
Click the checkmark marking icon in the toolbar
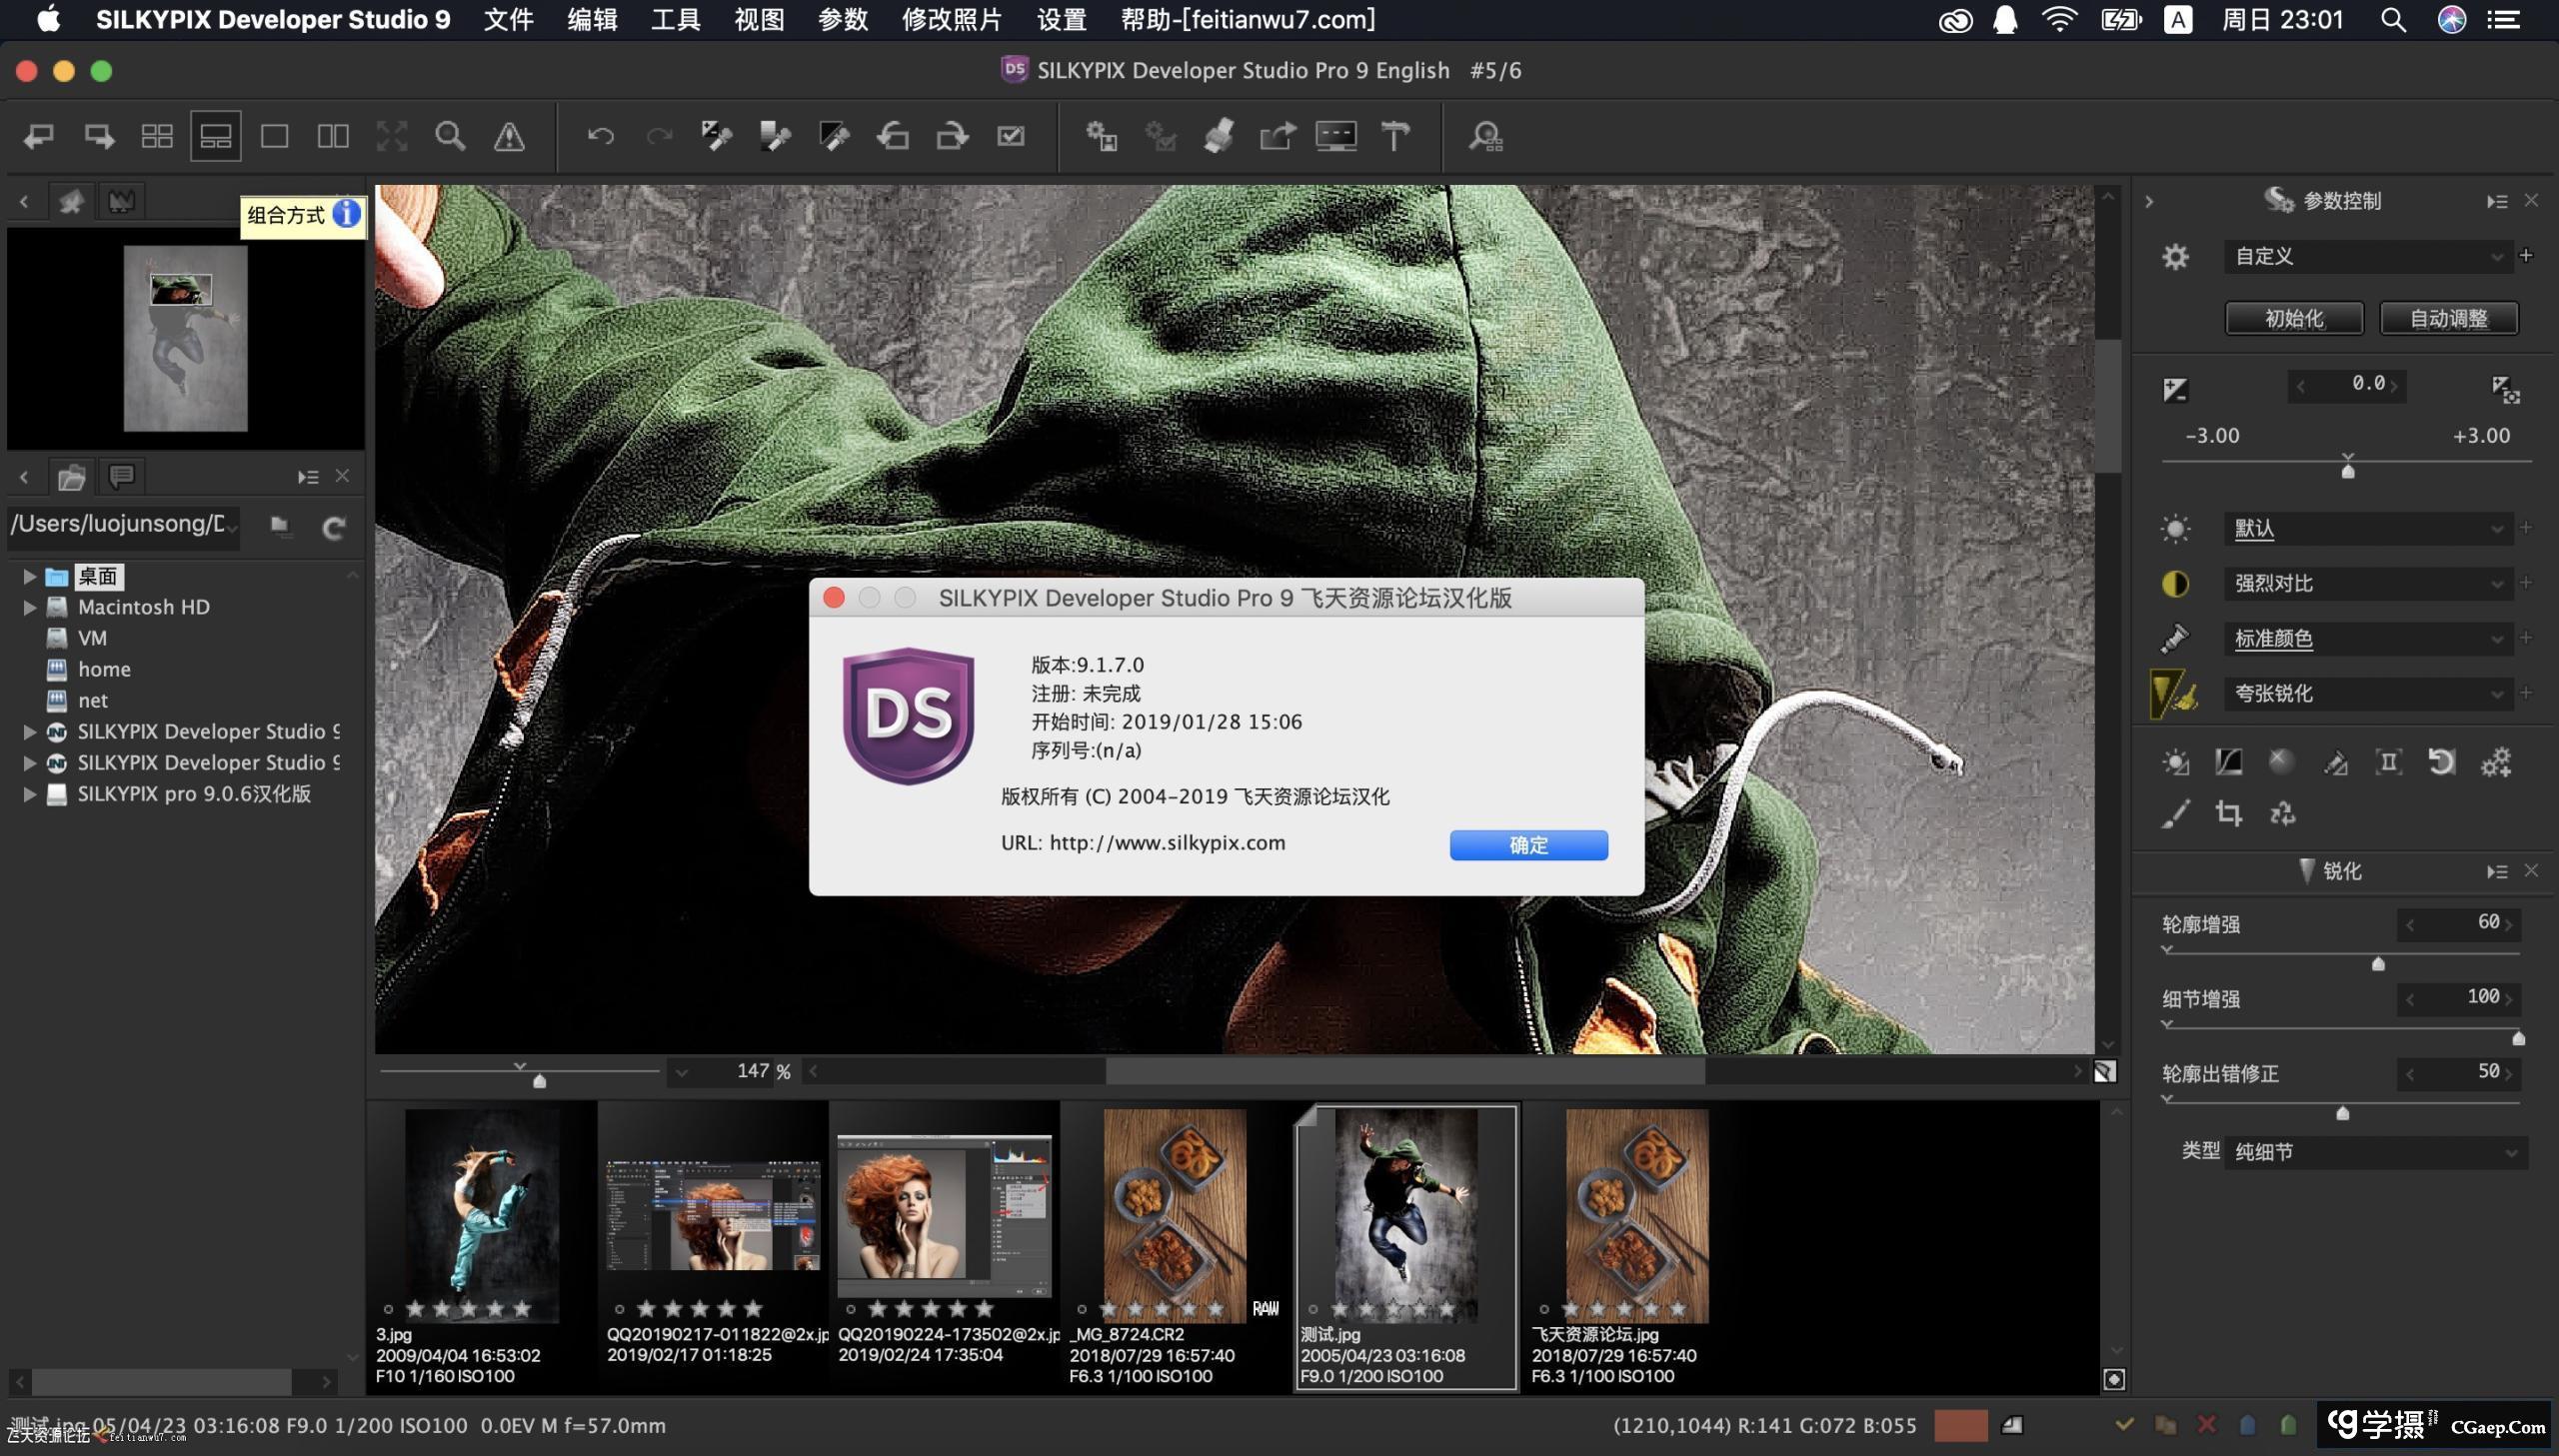(1013, 135)
